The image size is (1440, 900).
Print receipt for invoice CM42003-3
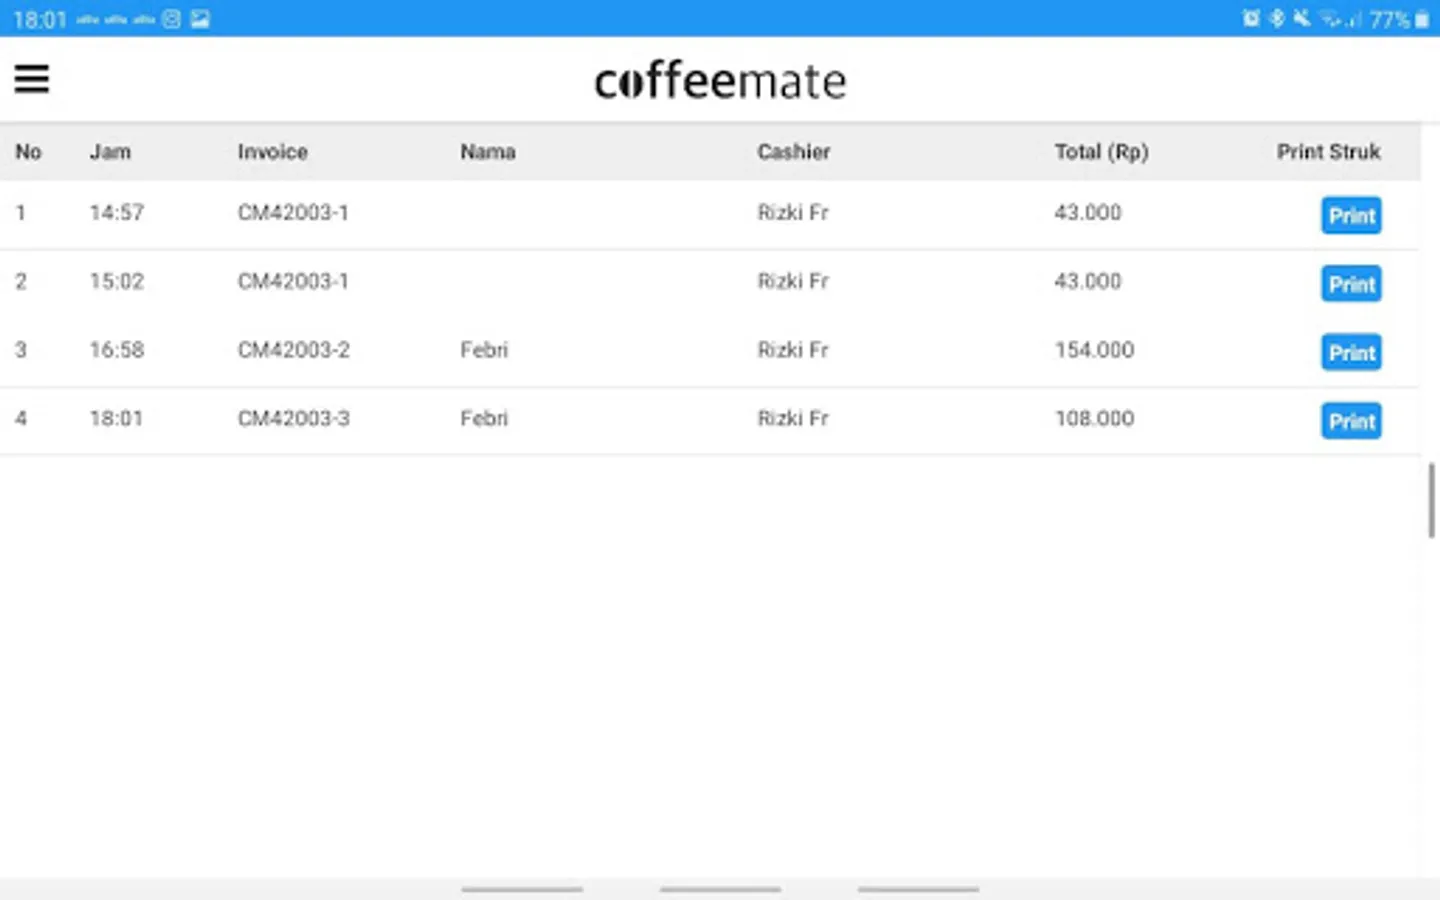(x=1351, y=421)
